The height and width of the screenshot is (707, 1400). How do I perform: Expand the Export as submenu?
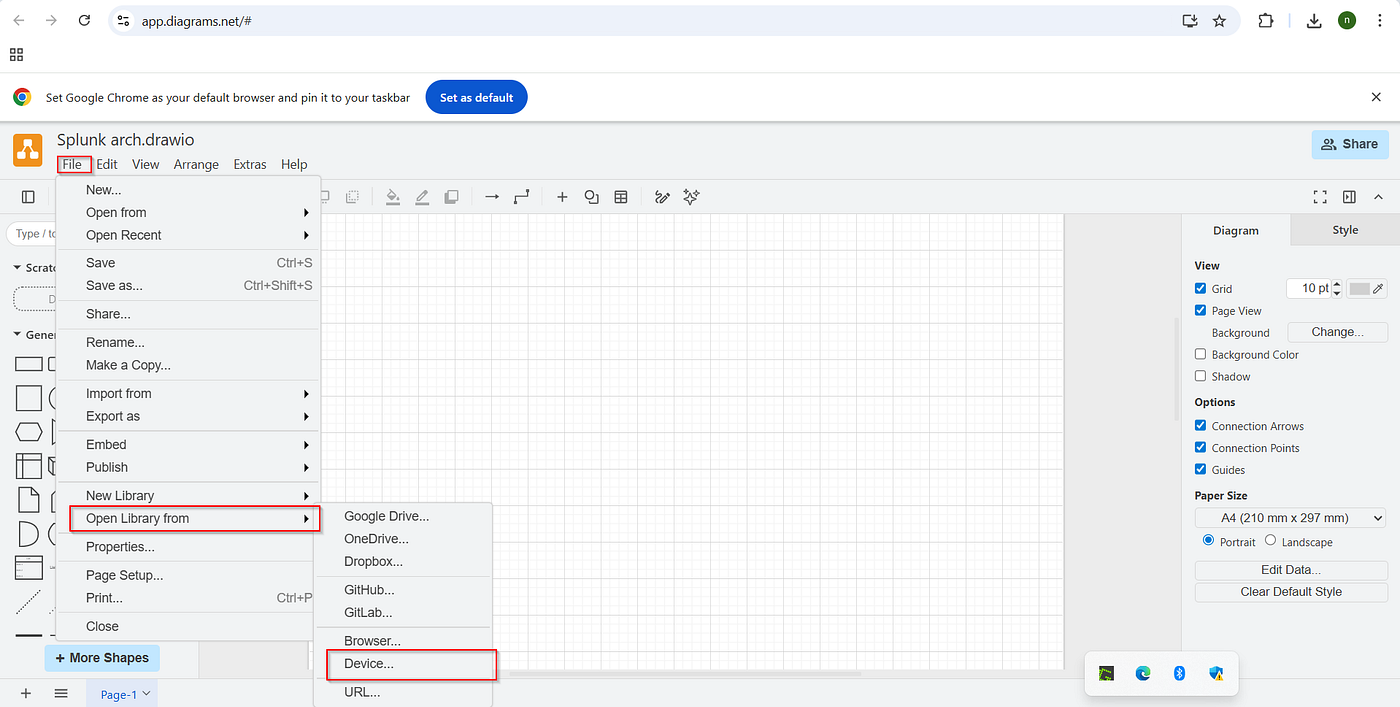click(x=188, y=416)
